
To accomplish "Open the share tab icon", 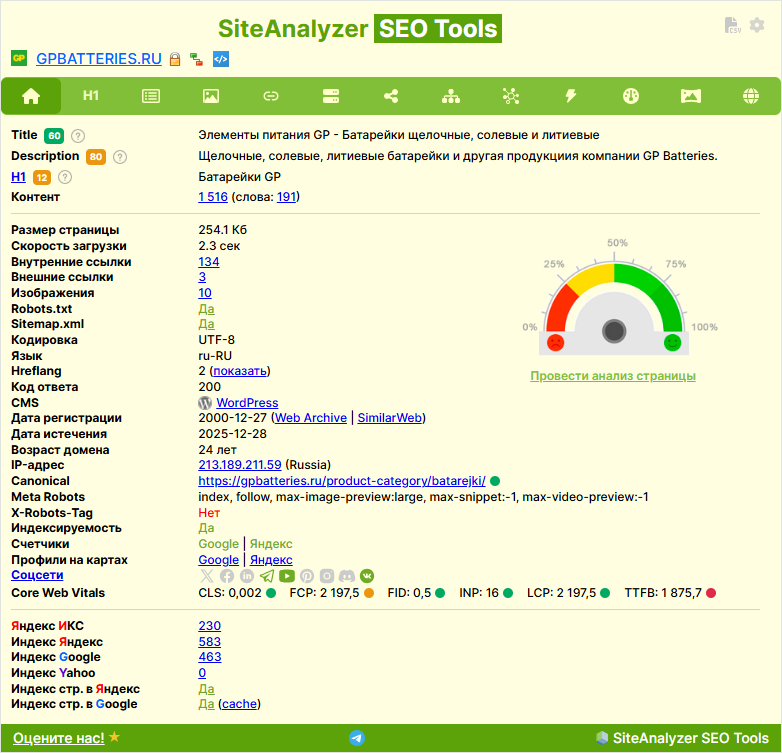I will tap(391, 96).
